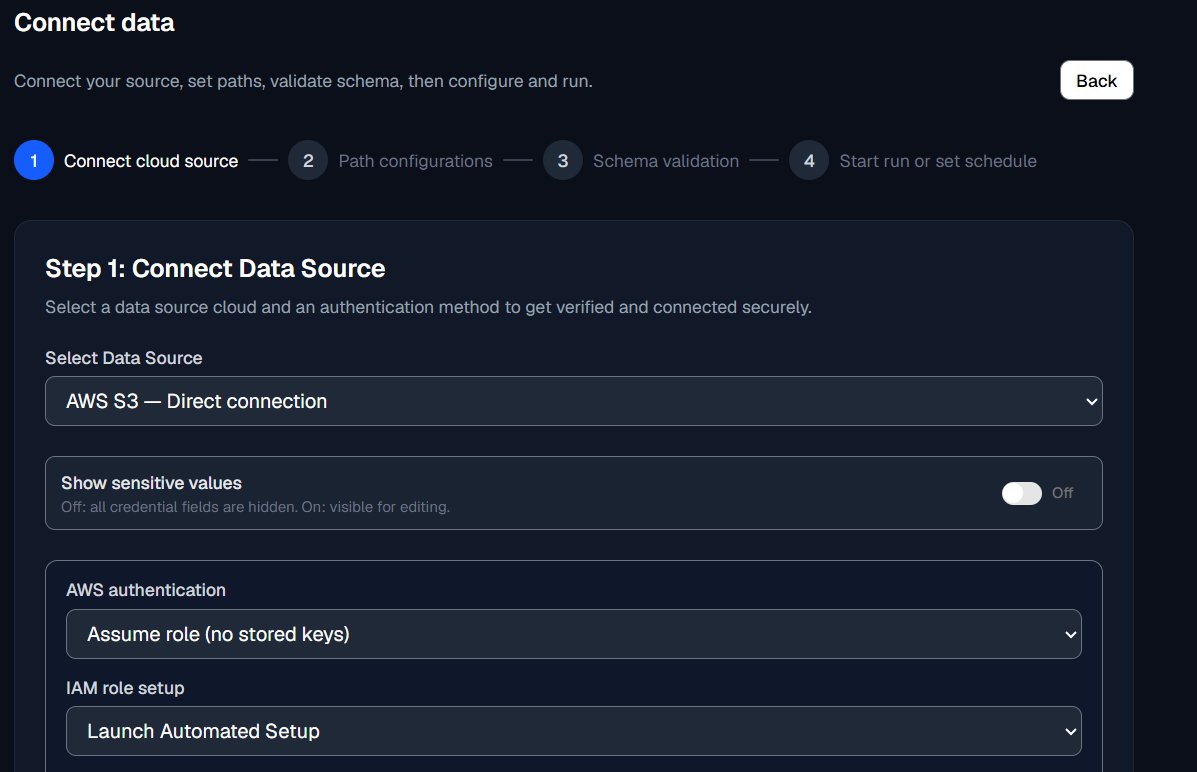Click the 'Show sensitive values' label

click(x=151, y=483)
